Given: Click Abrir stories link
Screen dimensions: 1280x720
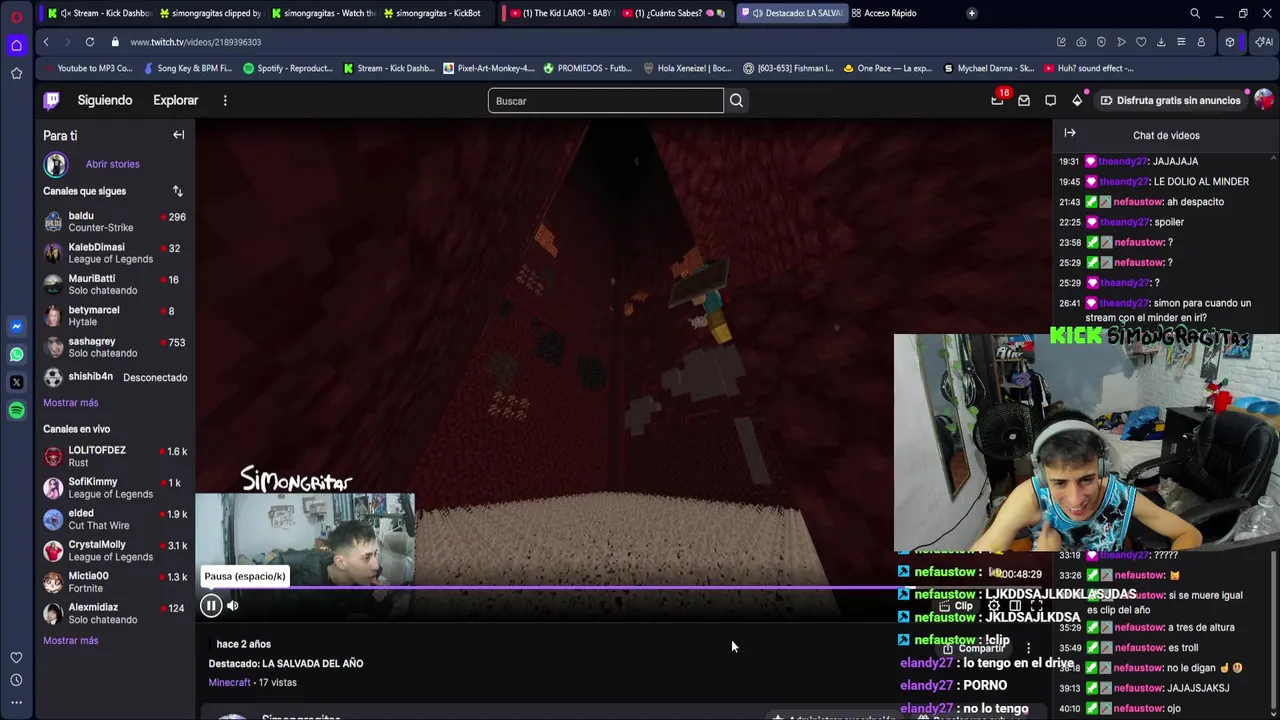Looking at the screenshot, I should [112, 164].
